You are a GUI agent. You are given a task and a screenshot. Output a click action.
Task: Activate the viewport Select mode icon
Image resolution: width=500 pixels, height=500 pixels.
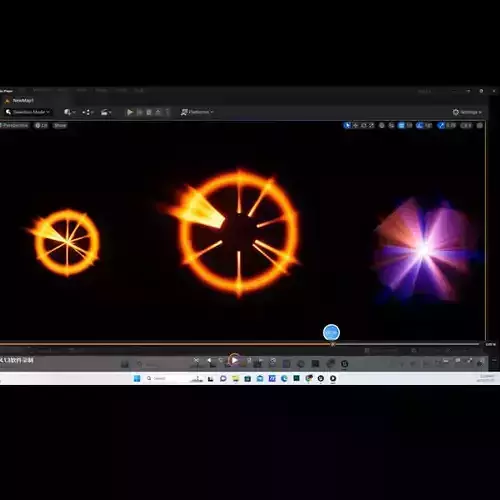[347, 125]
